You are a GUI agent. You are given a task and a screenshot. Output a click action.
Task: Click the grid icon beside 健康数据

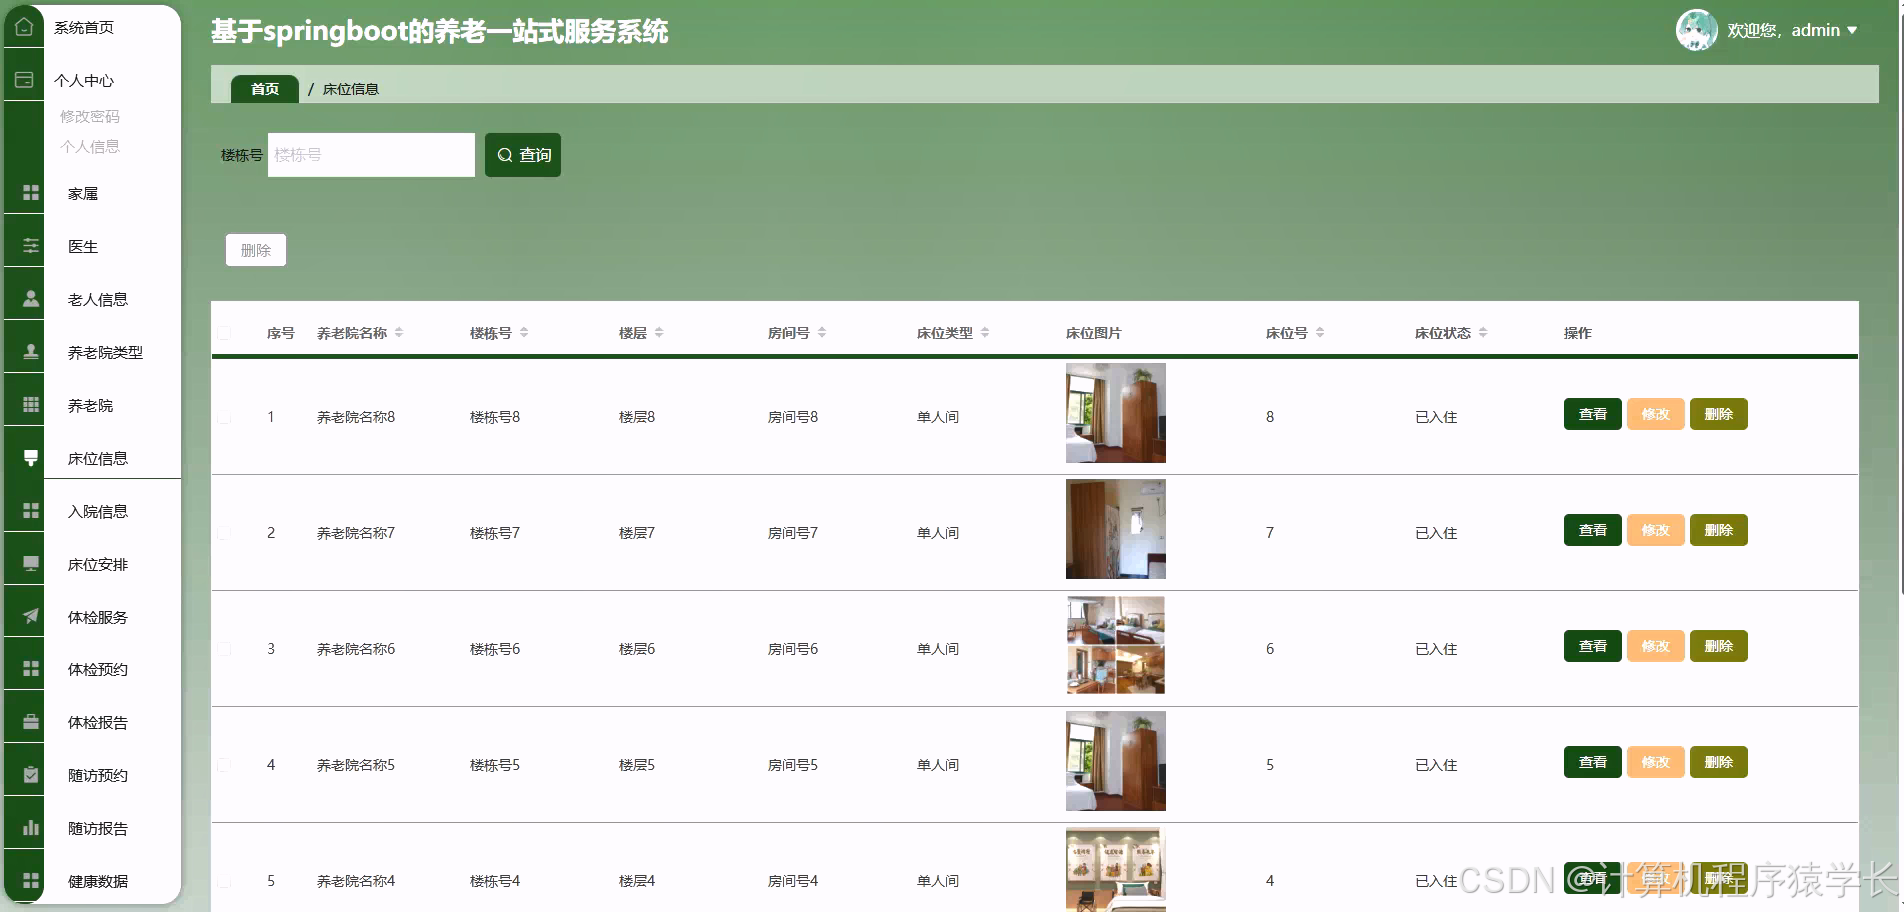tap(31, 881)
